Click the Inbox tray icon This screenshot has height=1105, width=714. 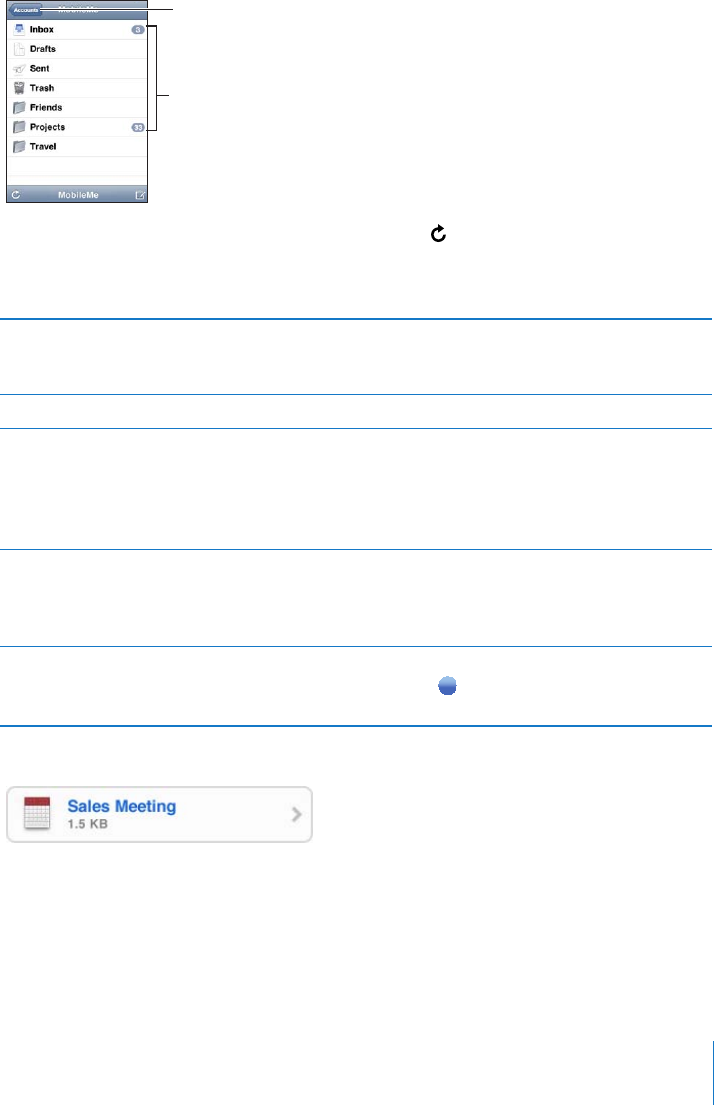point(20,30)
